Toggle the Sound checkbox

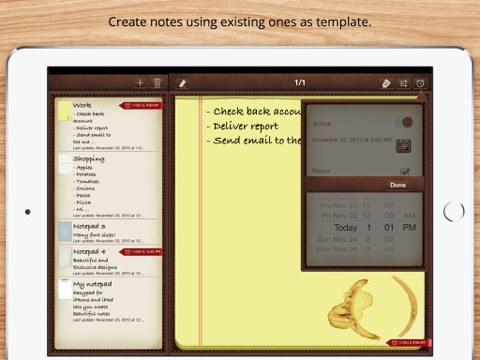point(405,172)
